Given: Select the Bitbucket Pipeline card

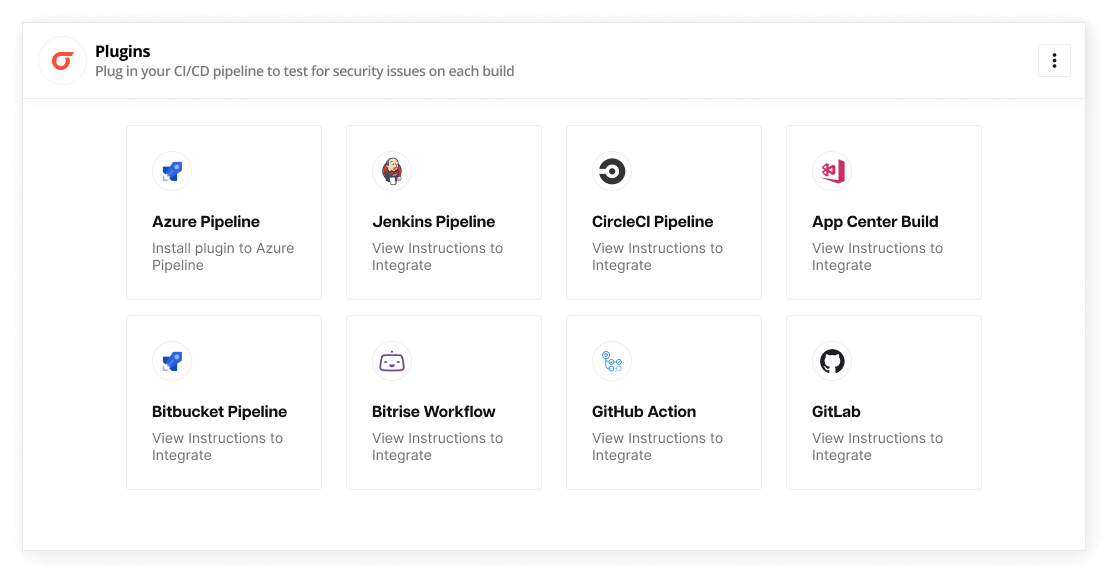Looking at the screenshot, I should point(223,402).
